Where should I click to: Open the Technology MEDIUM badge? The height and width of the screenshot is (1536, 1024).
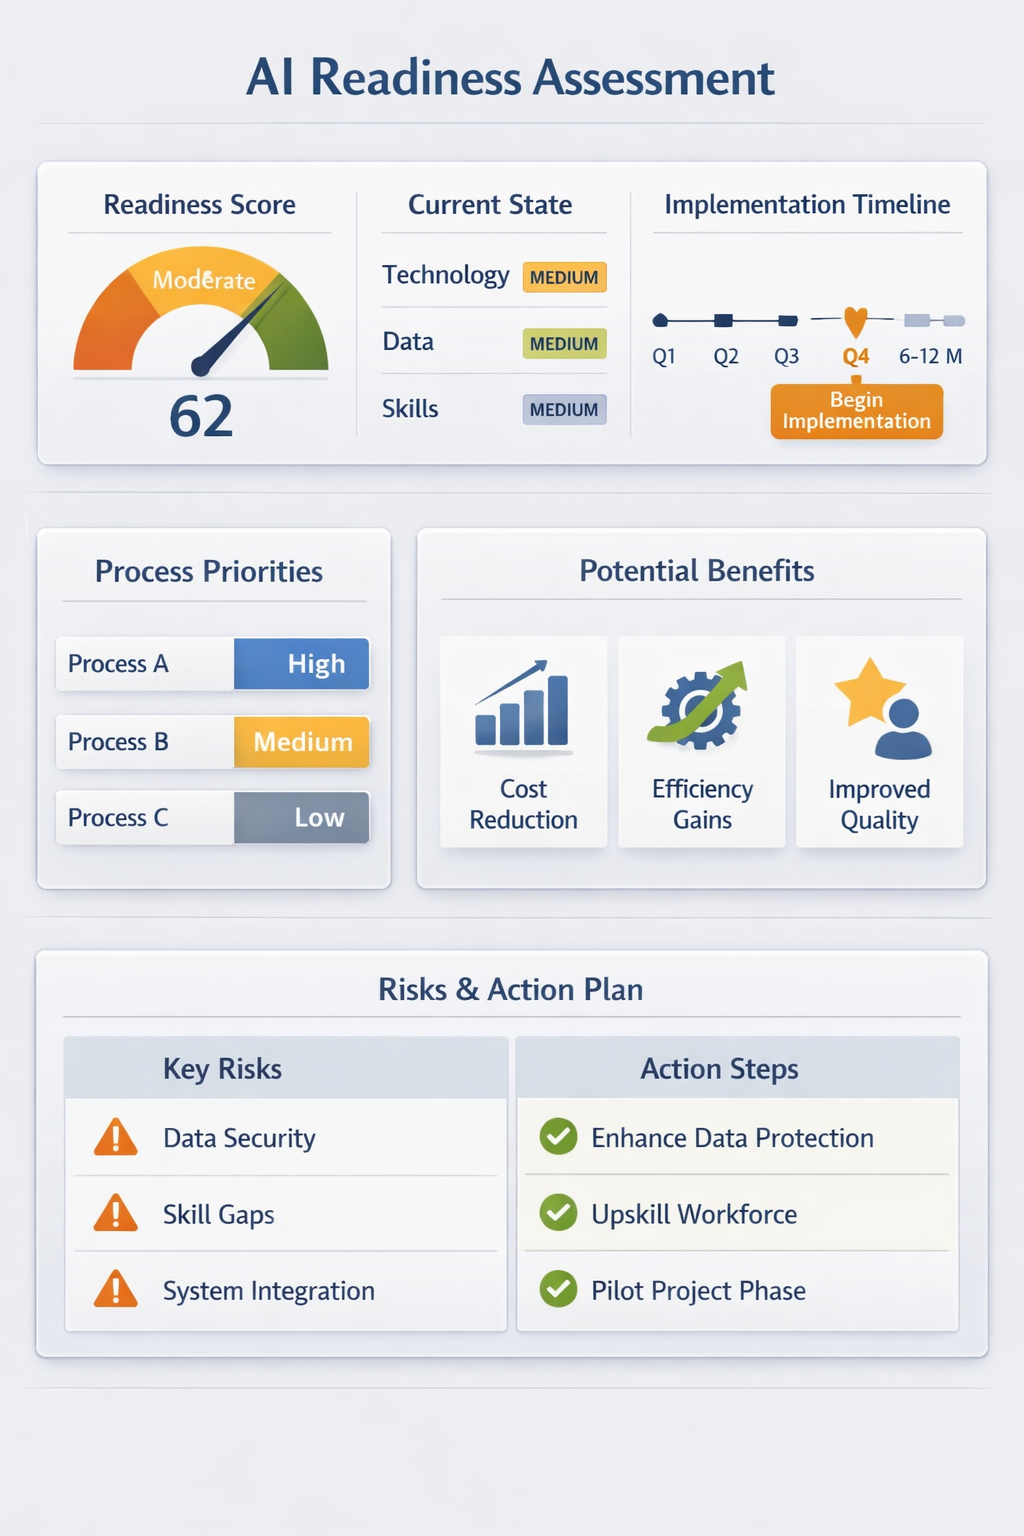564,277
